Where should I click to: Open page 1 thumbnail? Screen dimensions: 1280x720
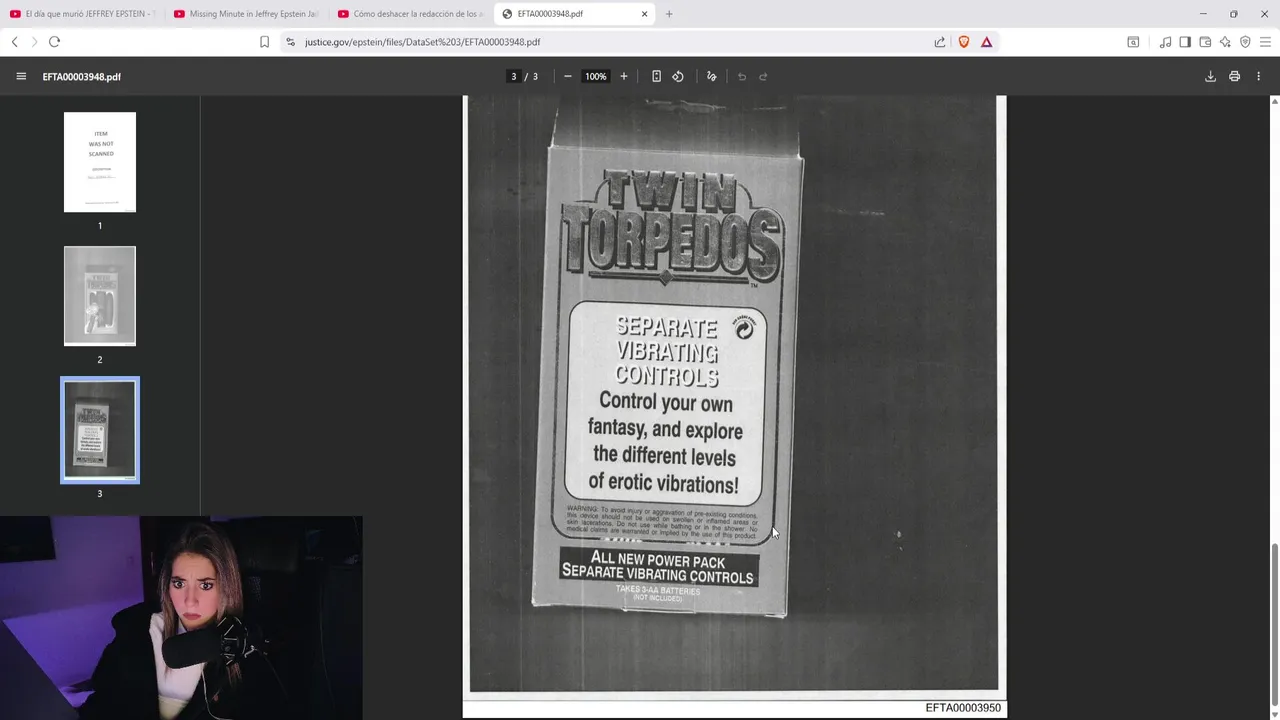[100, 162]
